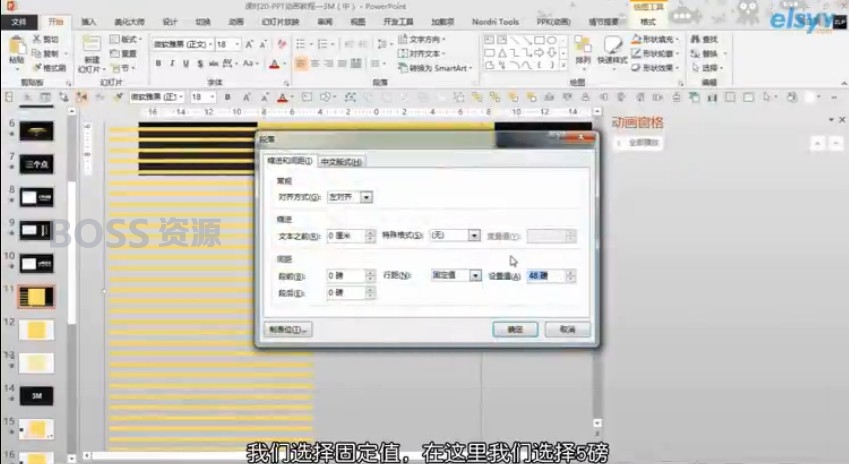This screenshot has width=849, height=464.
Task: Select slide 7 thumbnail
Action: (36, 164)
